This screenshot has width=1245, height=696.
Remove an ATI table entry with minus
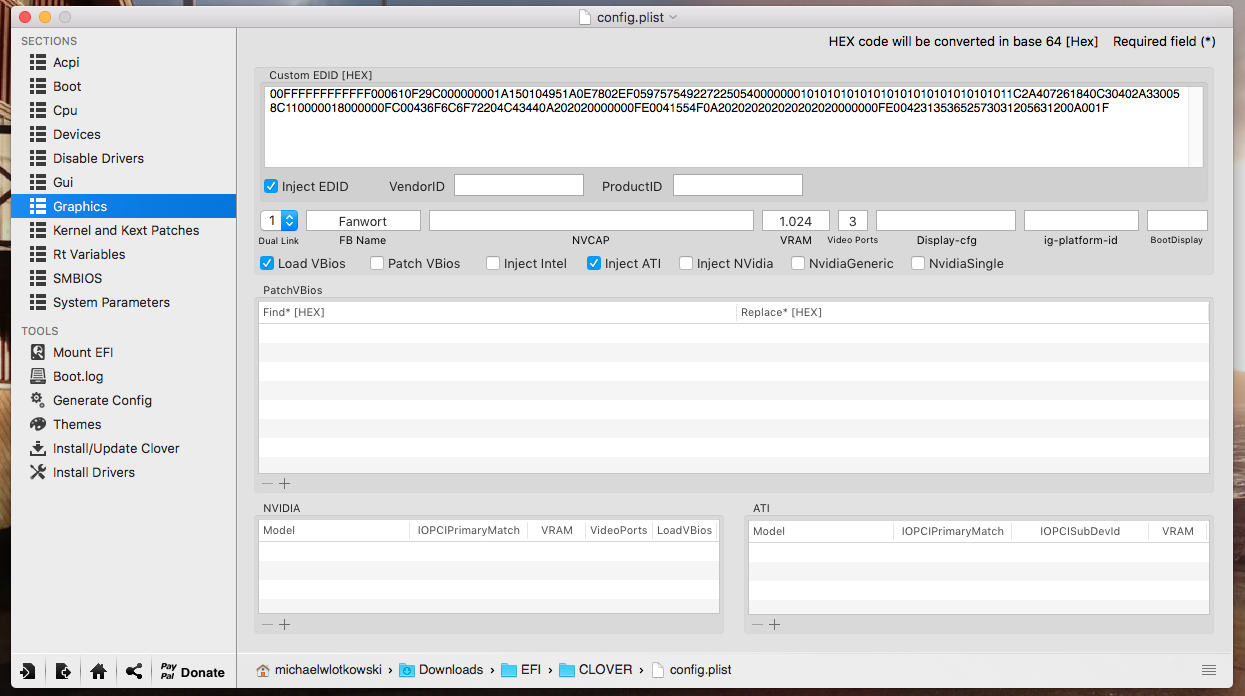tap(756, 624)
